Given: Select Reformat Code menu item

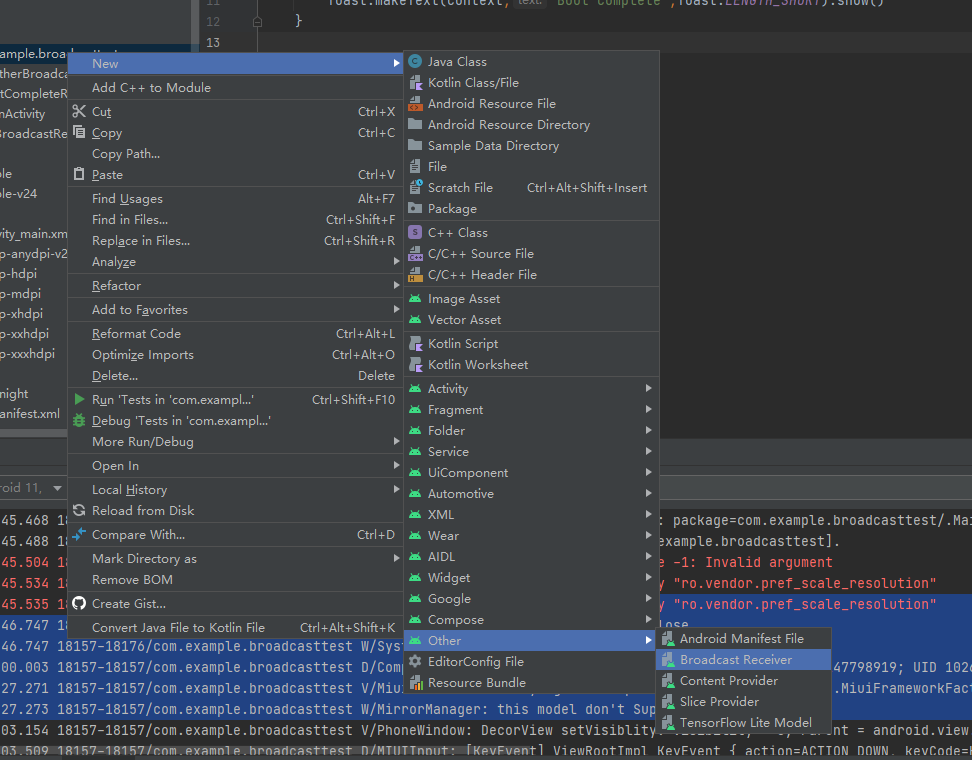Looking at the screenshot, I should click(235, 334).
